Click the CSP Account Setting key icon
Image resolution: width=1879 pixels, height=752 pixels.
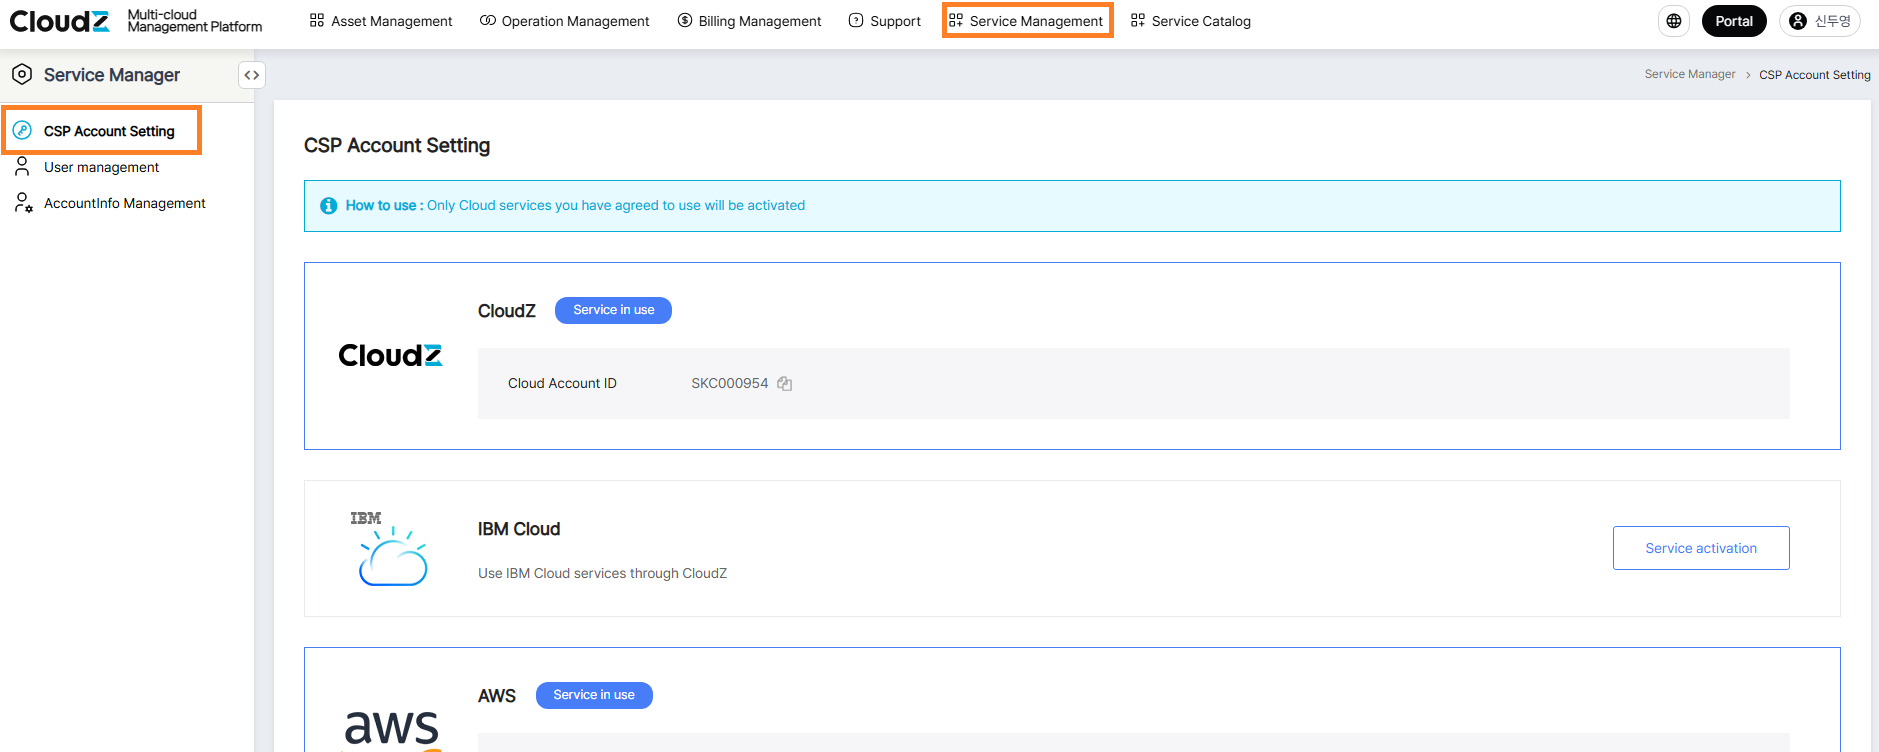point(22,131)
